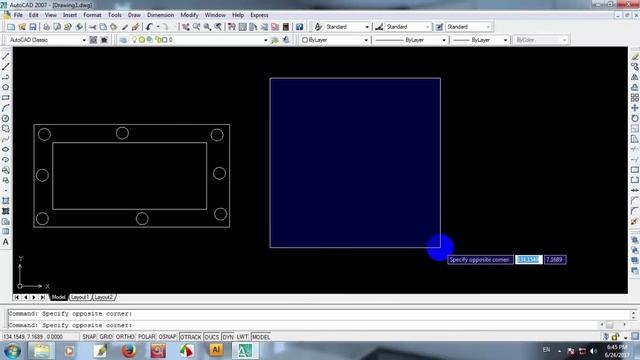Screen dimensions: 640x360
Task: Toggle LWT lineweight display
Action: pyautogui.click(x=242, y=337)
